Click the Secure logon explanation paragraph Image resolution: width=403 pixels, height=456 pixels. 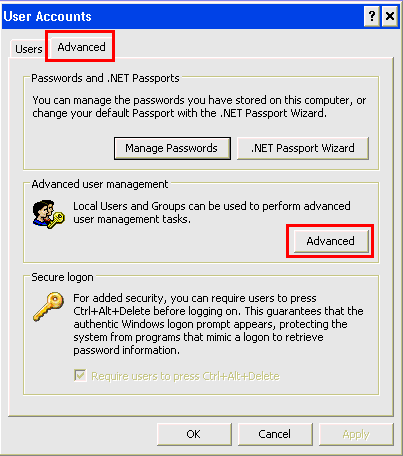click(x=218, y=324)
